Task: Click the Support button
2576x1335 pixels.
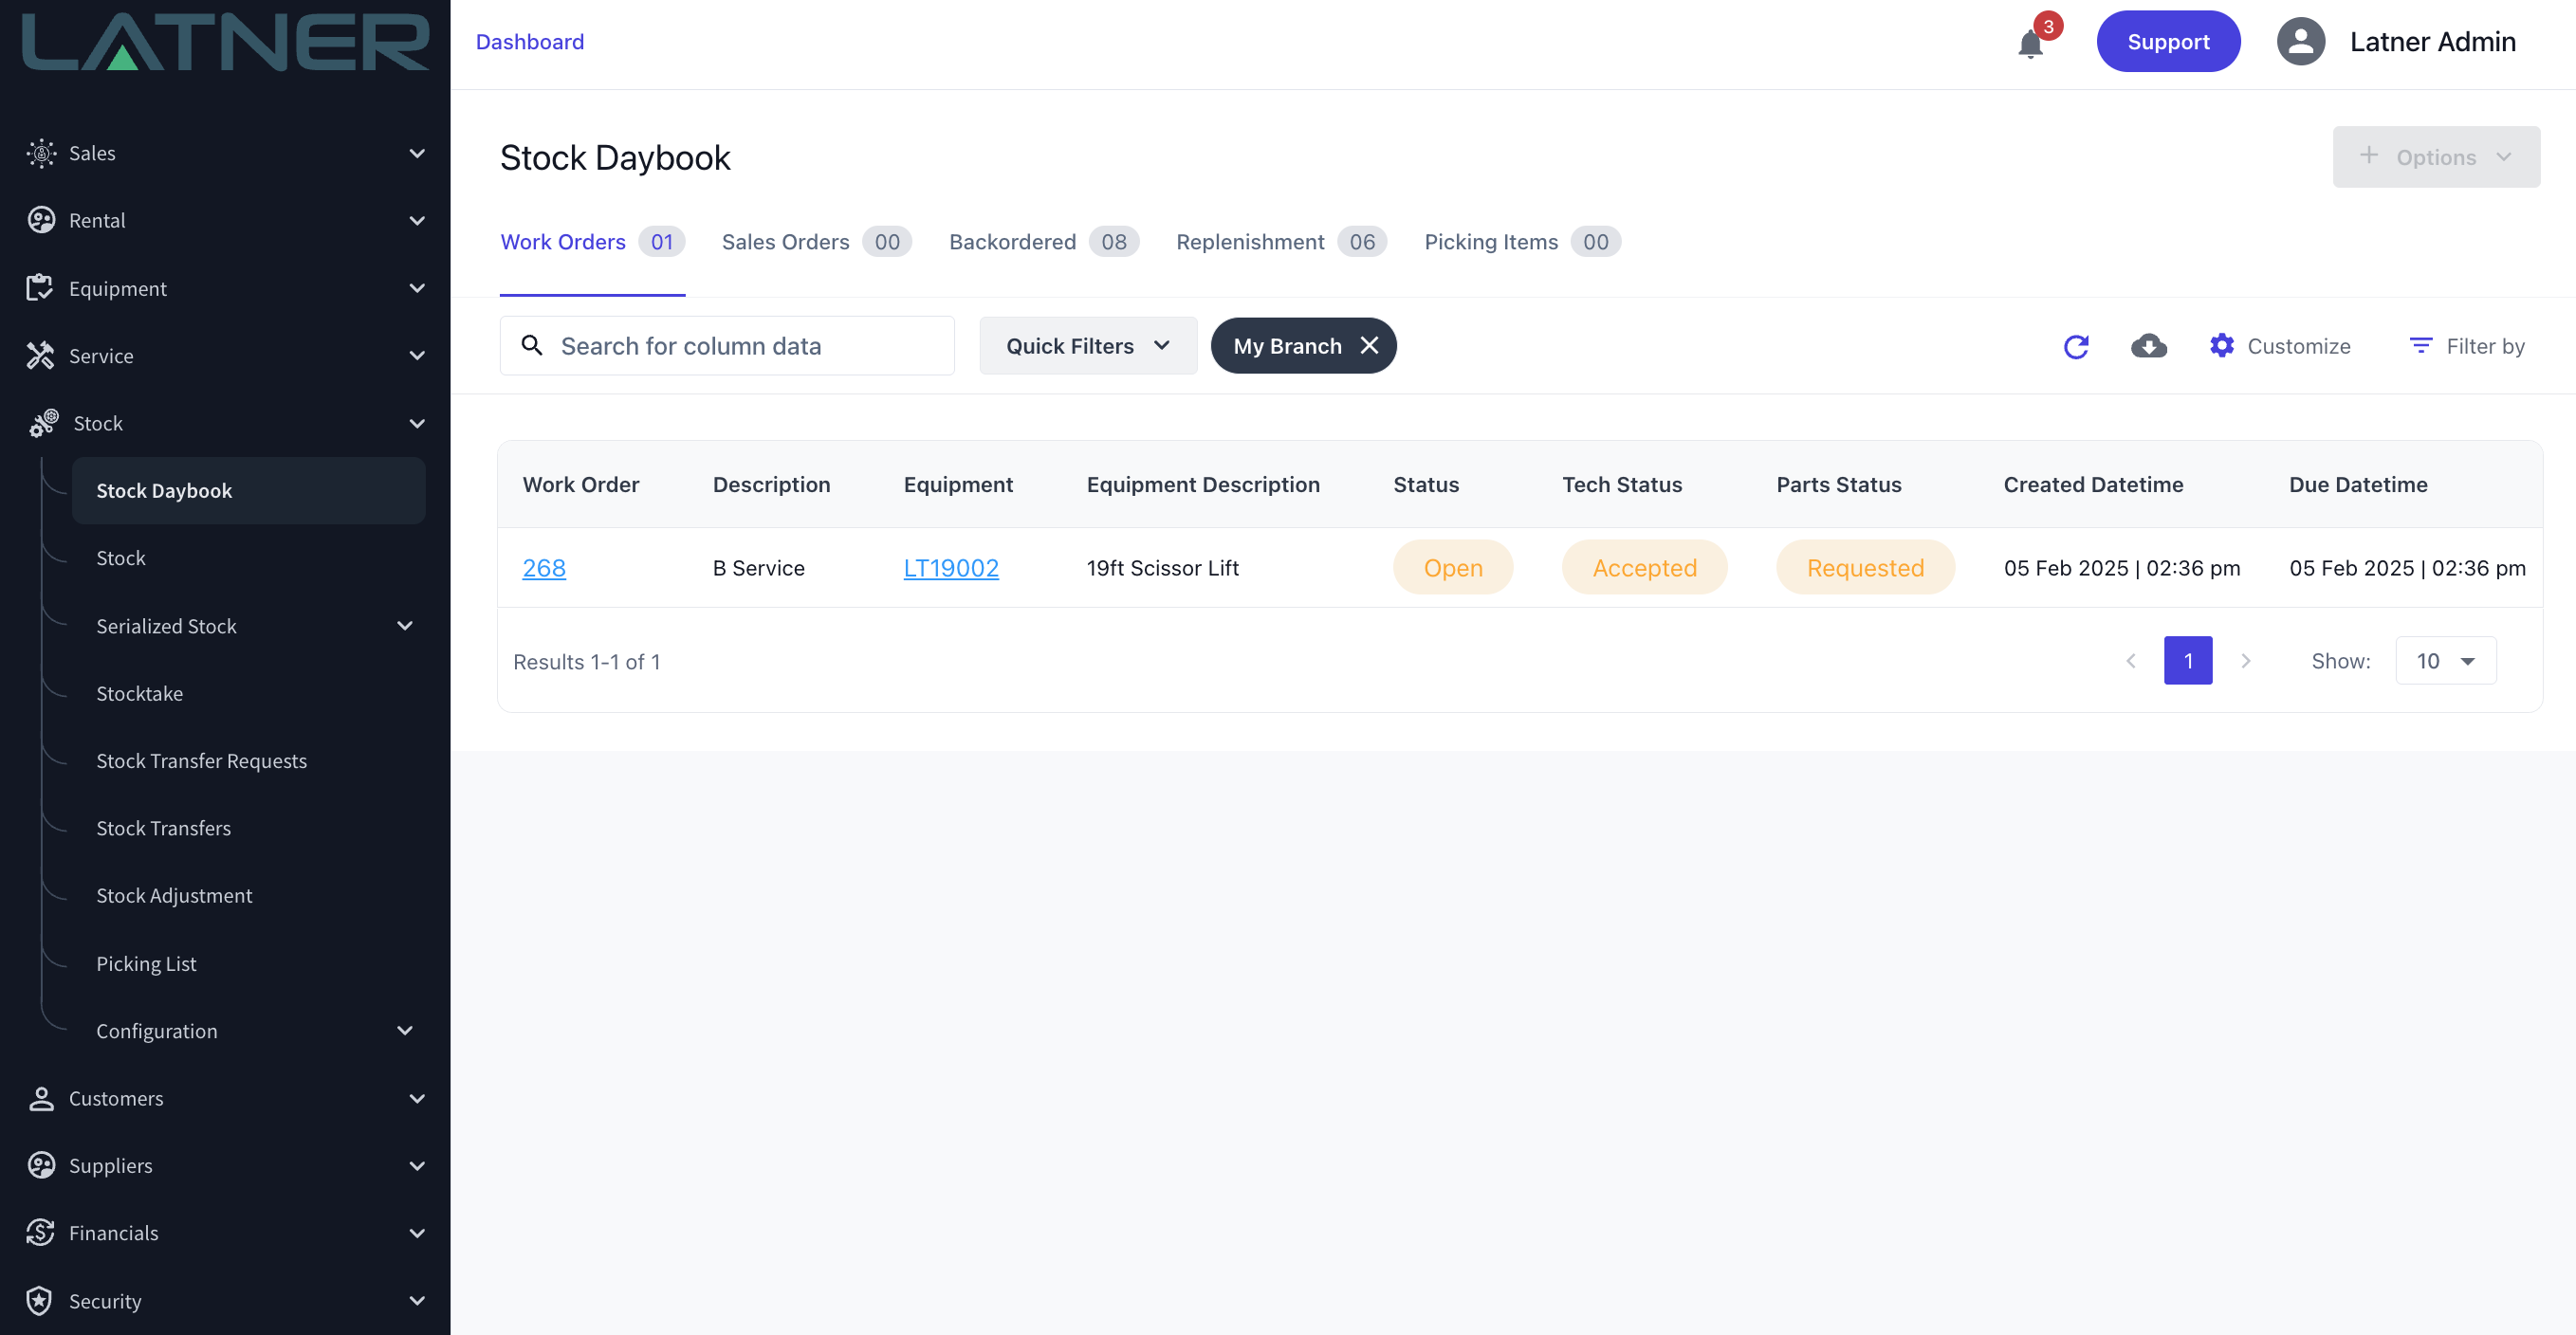Action: coord(2168,42)
